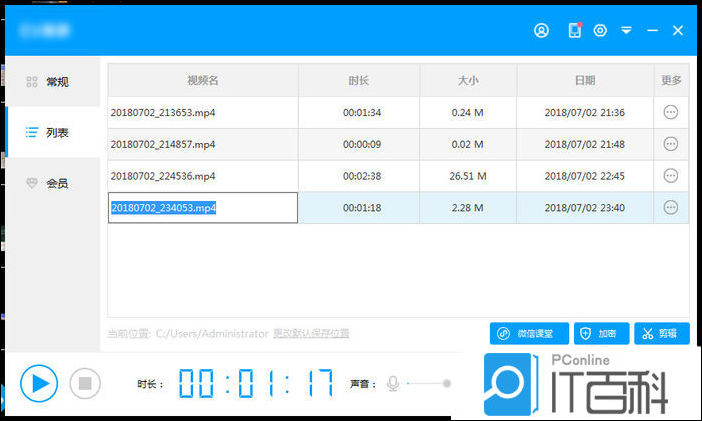Open more options for 20180702_214857.mp4

pyautogui.click(x=671, y=144)
